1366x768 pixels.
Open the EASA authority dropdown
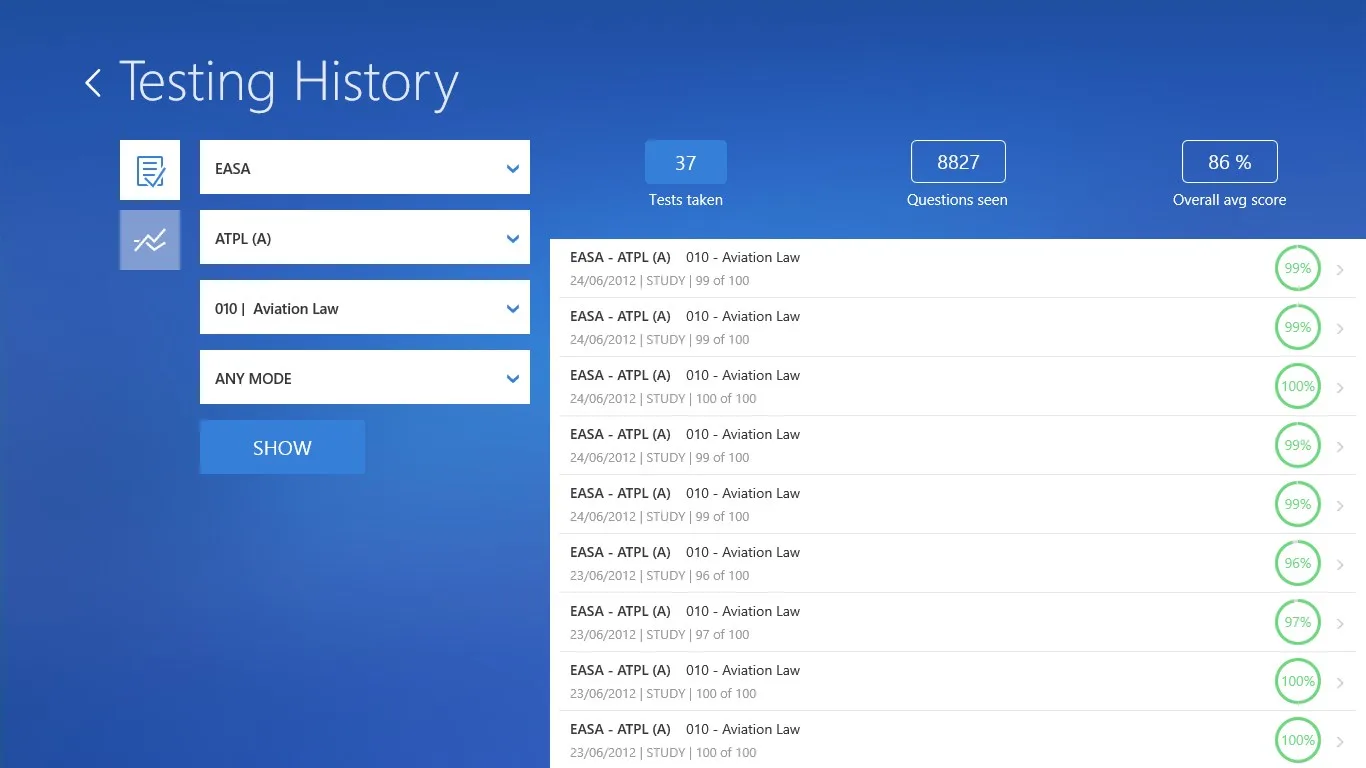coord(365,167)
